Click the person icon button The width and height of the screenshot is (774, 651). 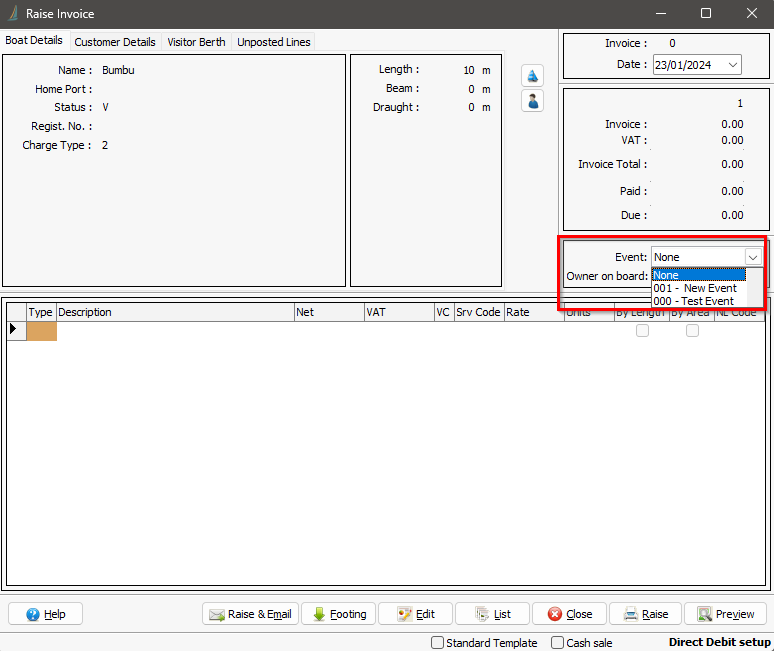click(533, 101)
